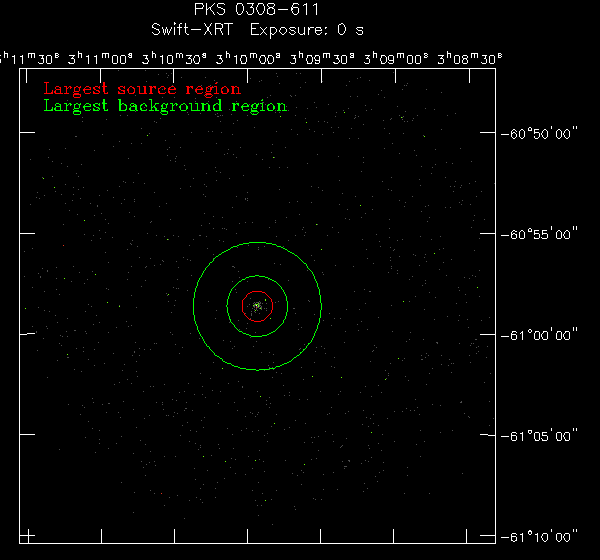Click the Exposure: 0 s text
This screenshot has width=600, height=560.
[307, 30]
